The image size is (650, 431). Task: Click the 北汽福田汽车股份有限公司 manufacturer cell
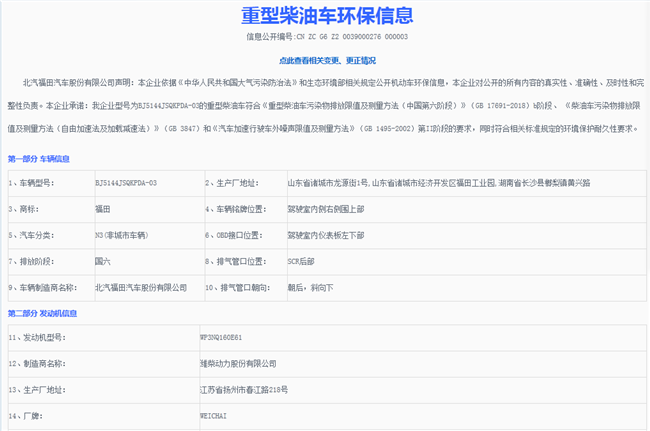click(141, 287)
